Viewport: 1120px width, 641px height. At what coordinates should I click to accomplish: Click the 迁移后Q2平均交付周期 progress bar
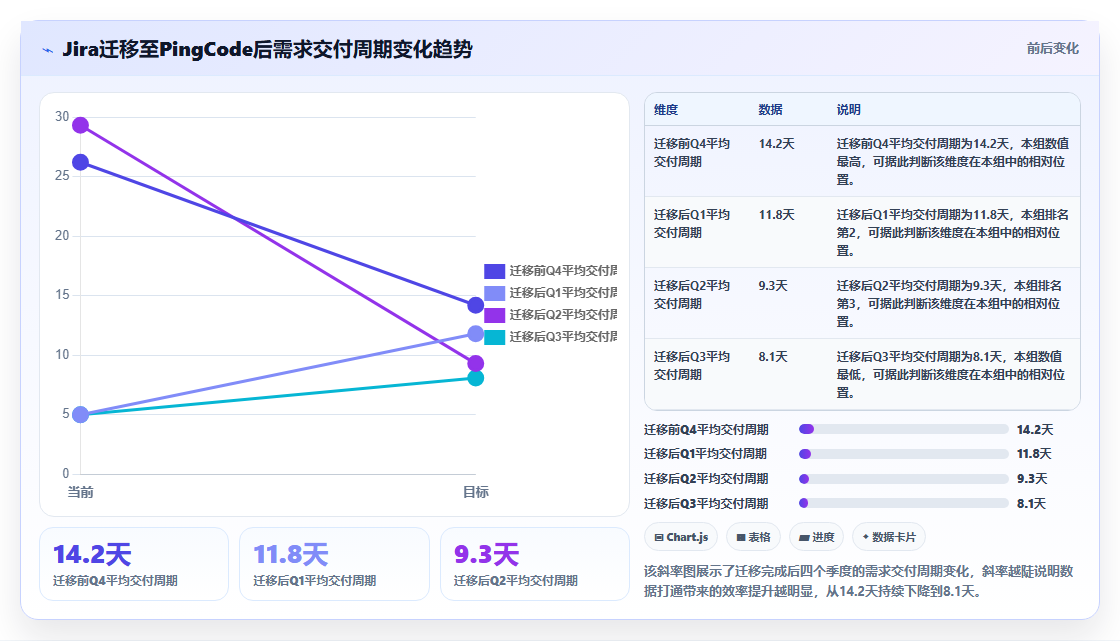pos(904,479)
